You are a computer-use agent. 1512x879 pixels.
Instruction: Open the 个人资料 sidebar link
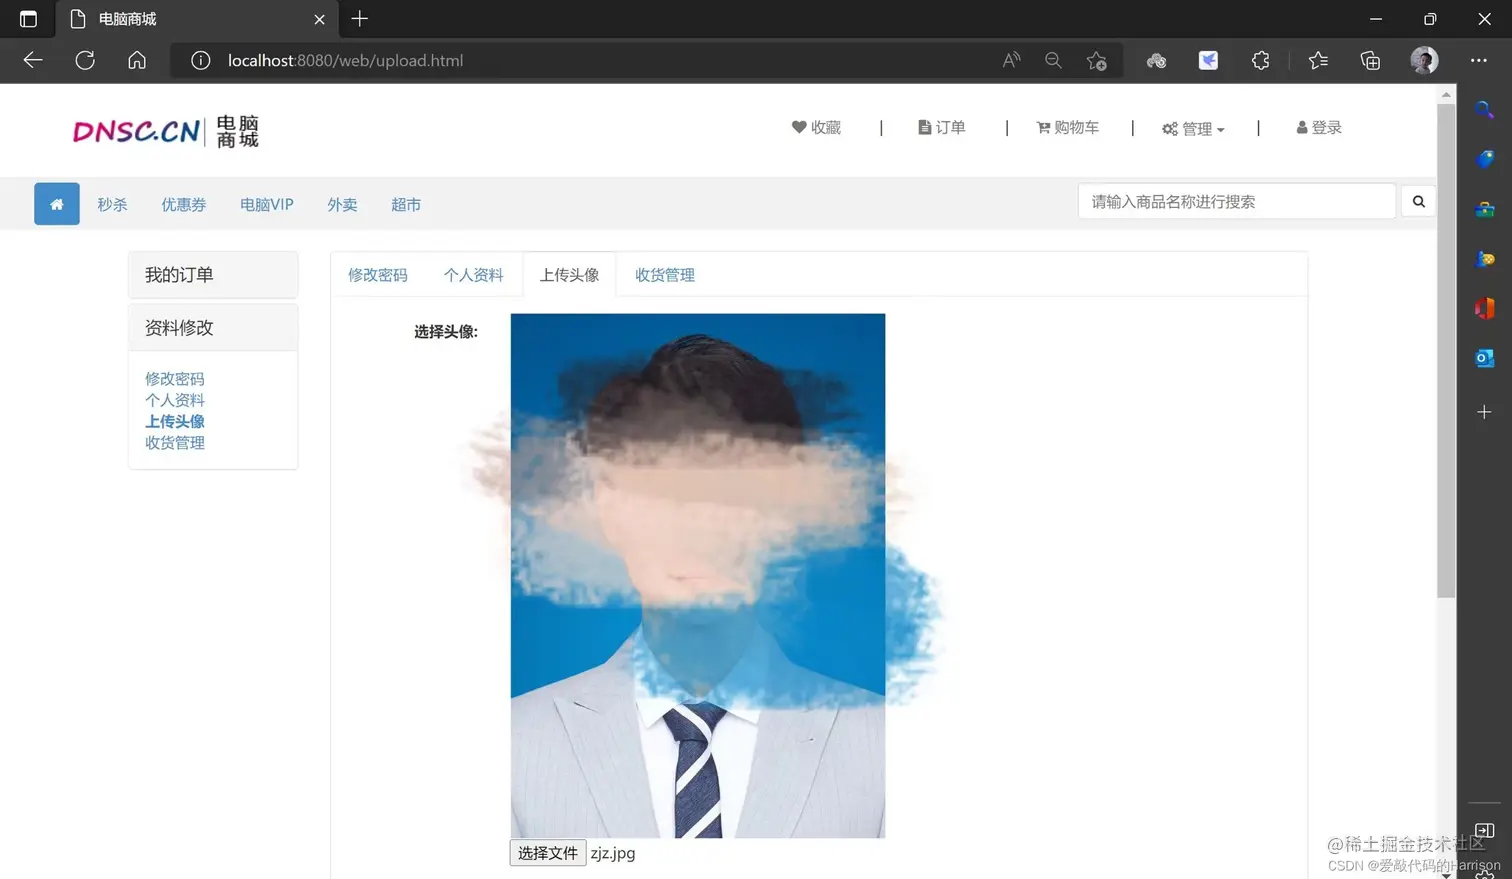point(174,399)
